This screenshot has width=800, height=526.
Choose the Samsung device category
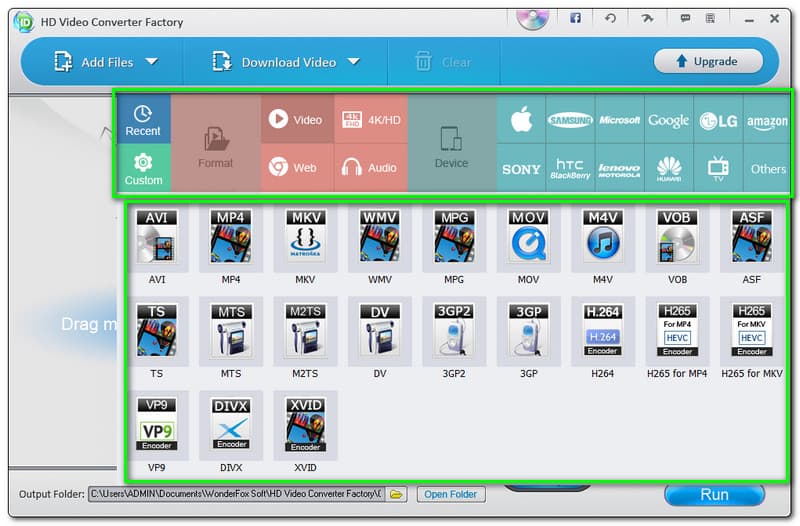pos(570,120)
